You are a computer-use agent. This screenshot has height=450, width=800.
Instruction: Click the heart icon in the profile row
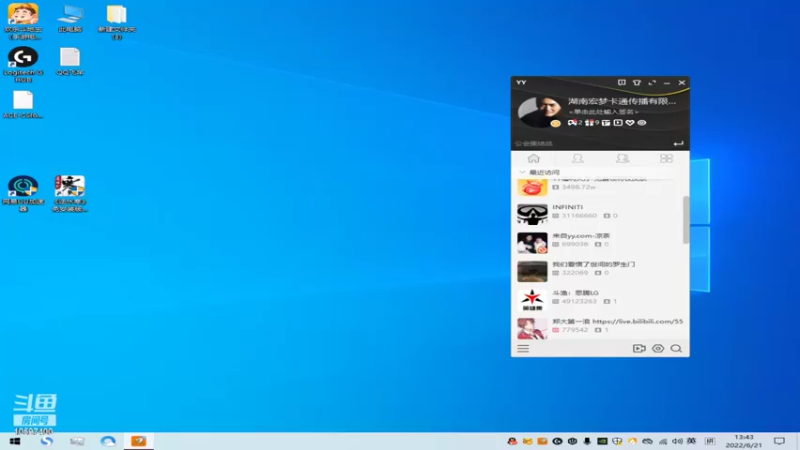[630, 122]
